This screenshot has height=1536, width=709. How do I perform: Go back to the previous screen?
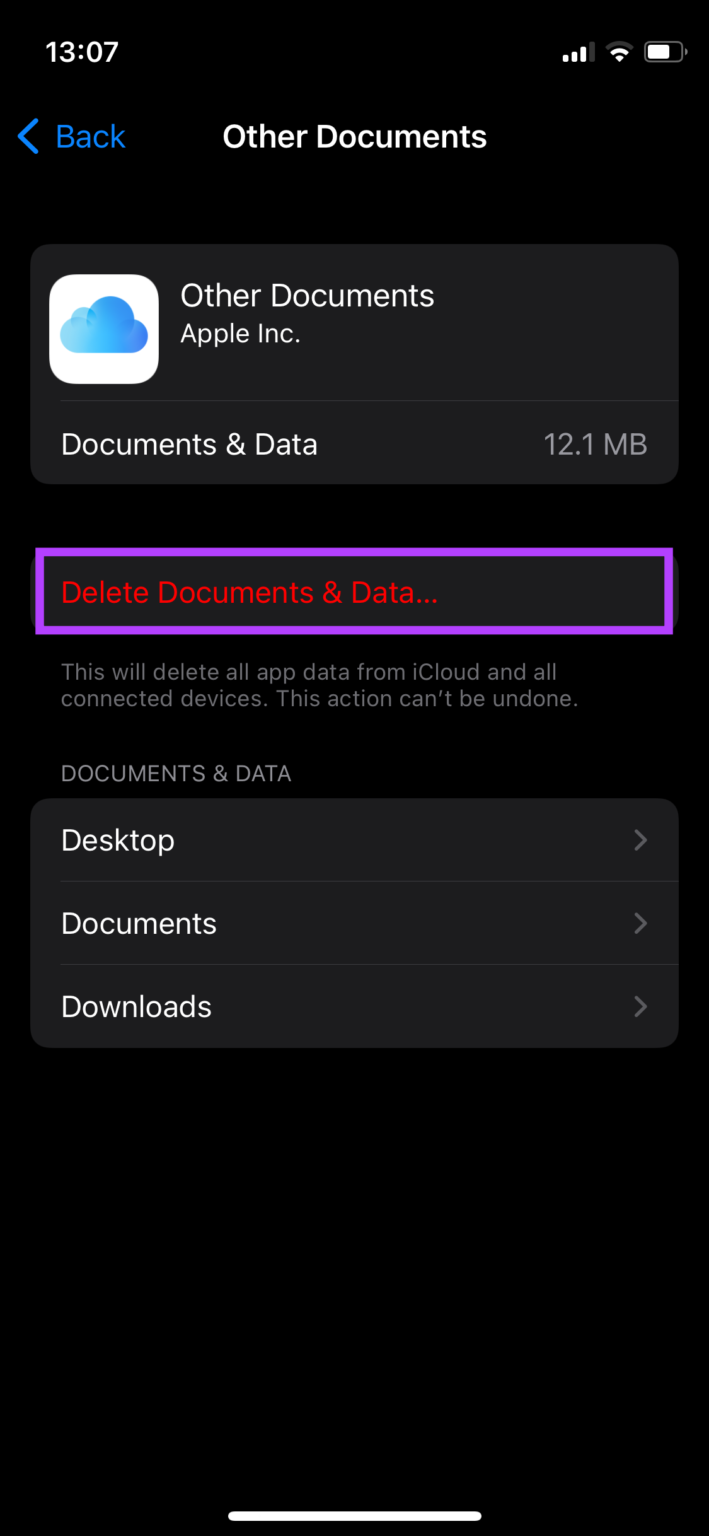(70, 136)
